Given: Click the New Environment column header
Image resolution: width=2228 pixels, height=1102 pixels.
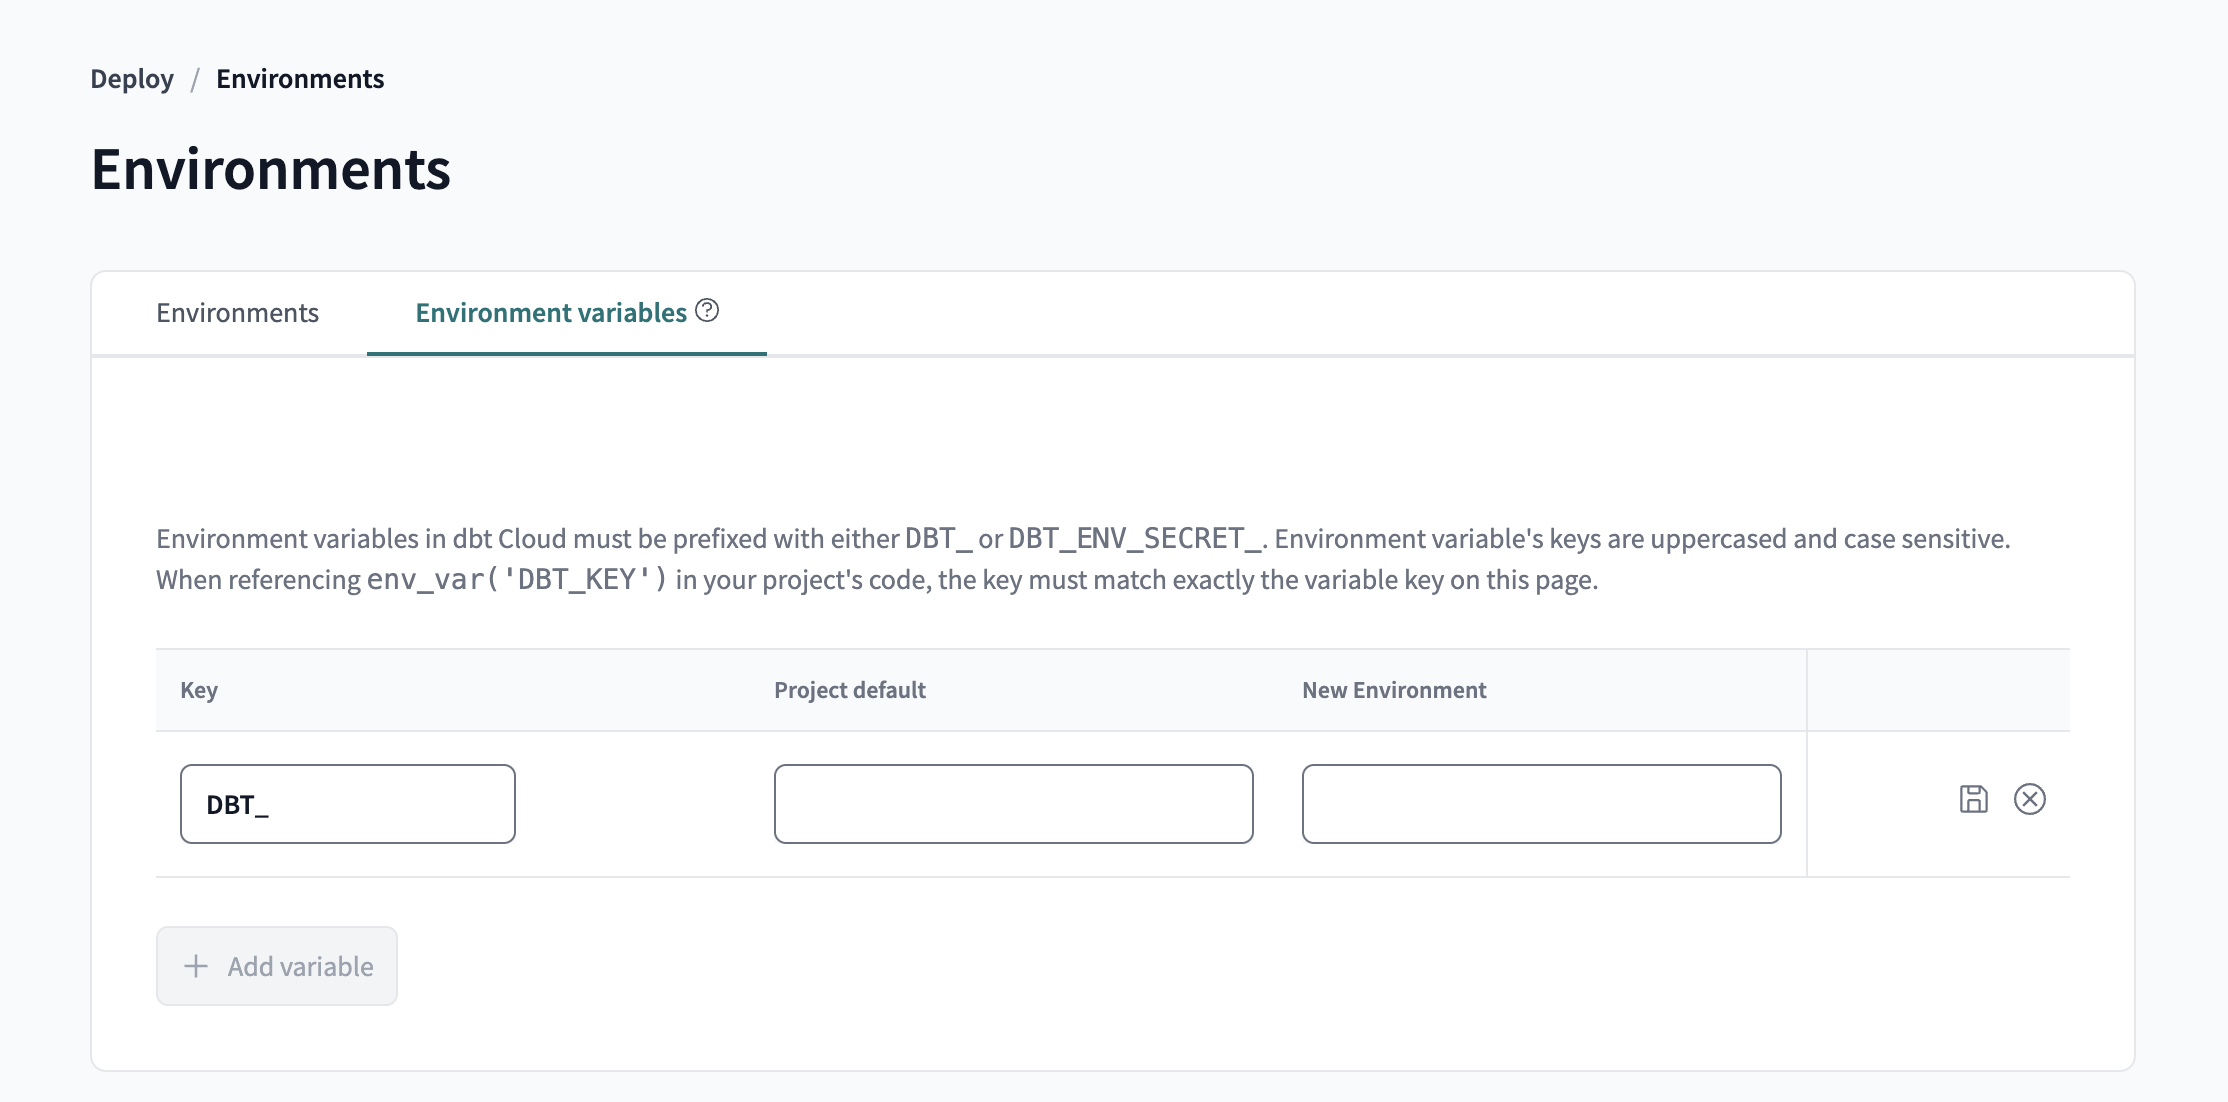Looking at the screenshot, I should pos(1394,690).
